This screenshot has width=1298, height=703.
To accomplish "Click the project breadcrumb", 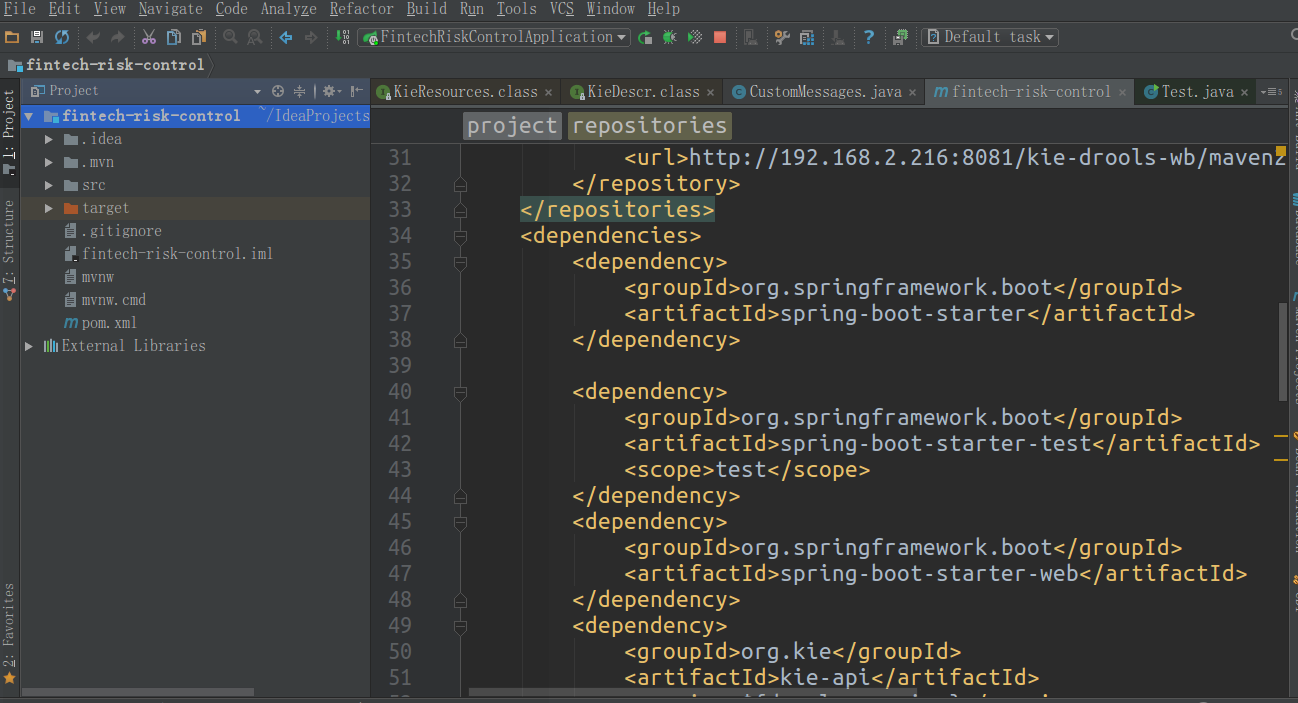I will point(512,126).
